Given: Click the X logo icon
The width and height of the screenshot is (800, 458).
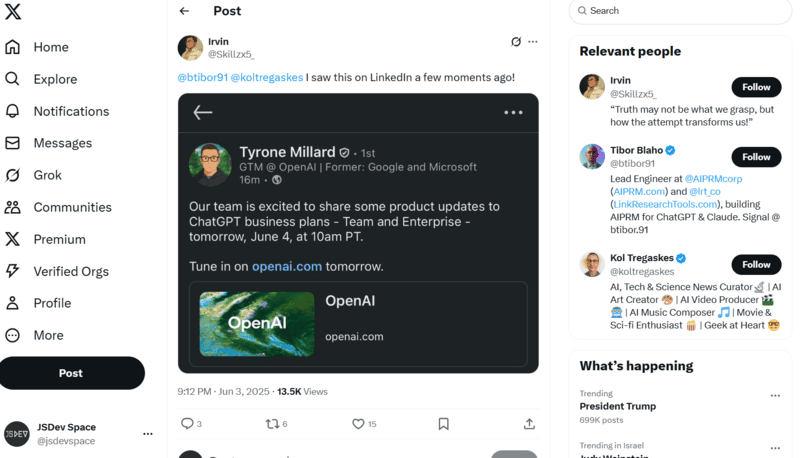Looking at the screenshot, I should click(x=13, y=12).
